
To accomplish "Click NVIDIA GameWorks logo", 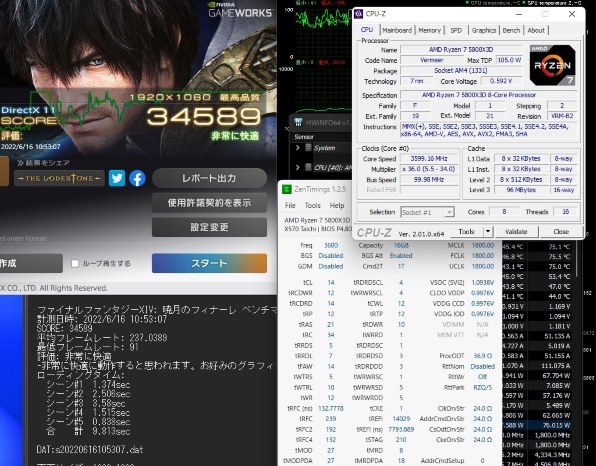I will (241, 10).
